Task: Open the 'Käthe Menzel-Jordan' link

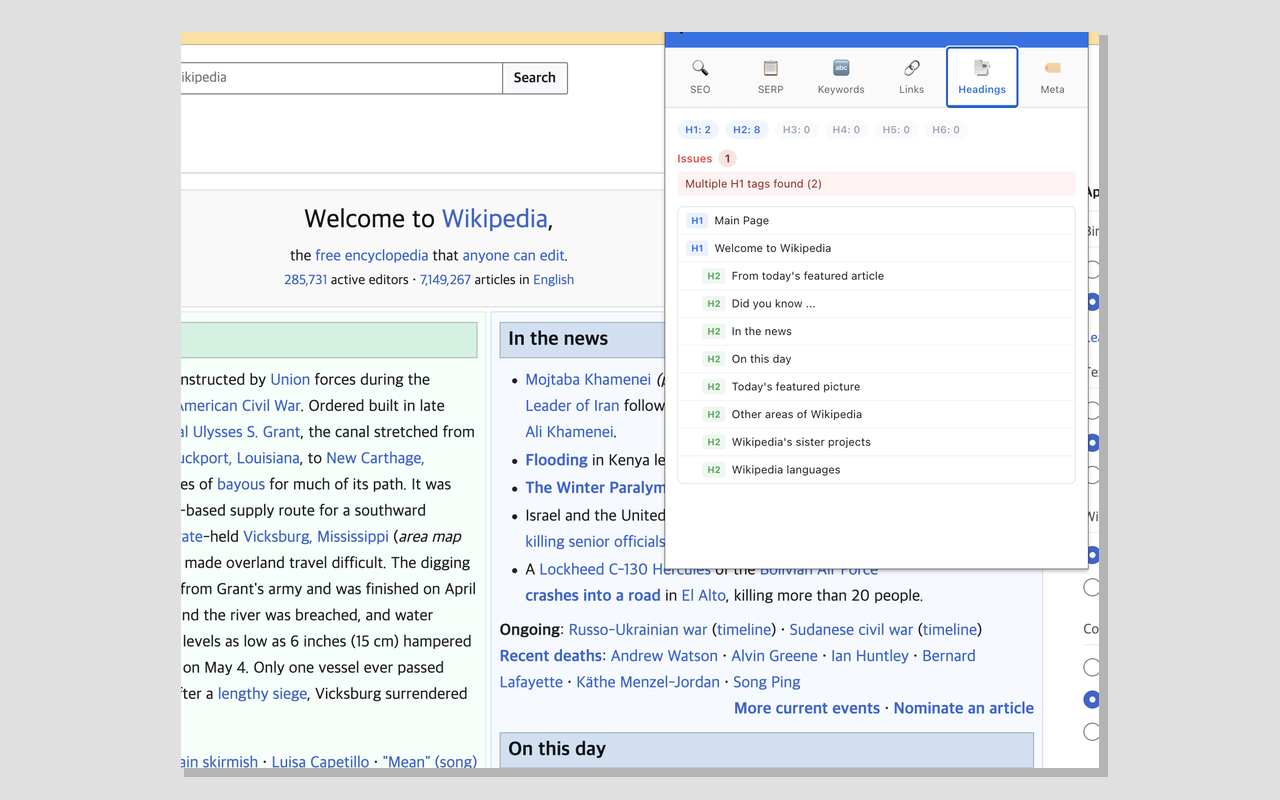Action: 648,682
